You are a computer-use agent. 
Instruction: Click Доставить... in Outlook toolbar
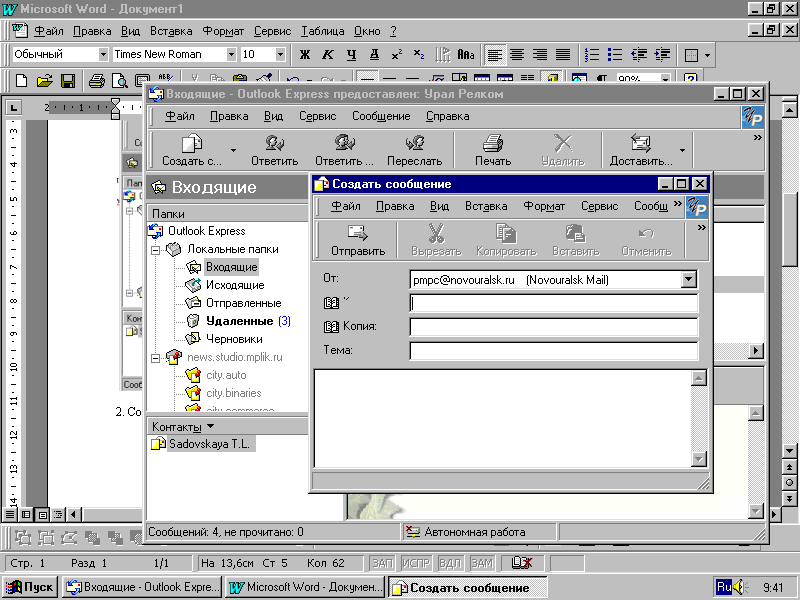point(641,150)
